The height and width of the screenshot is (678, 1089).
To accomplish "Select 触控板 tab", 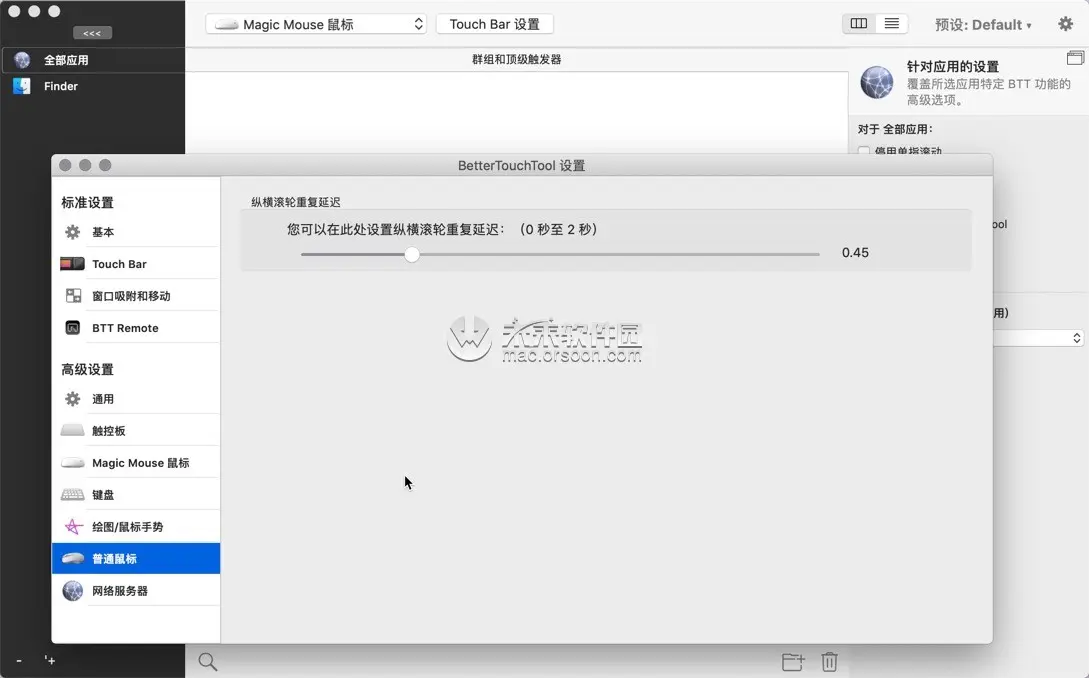I will [x=136, y=431].
